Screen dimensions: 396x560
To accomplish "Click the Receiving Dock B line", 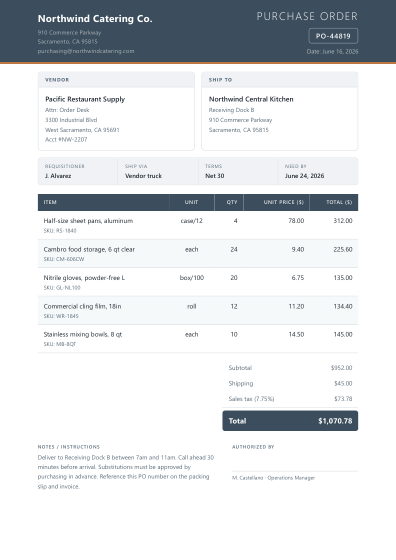I will click(231, 110).
